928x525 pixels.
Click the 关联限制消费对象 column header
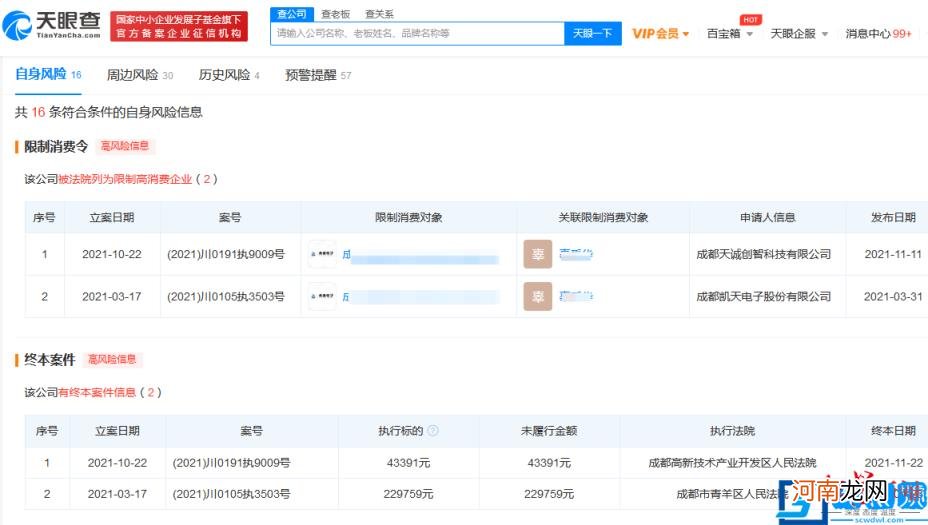603,217
